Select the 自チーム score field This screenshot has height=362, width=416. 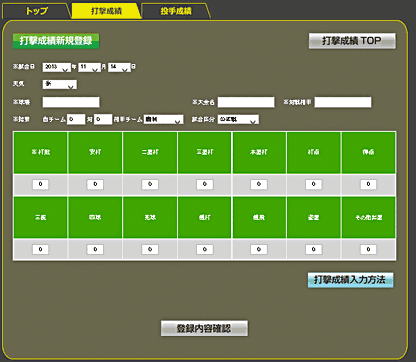(x=76, y=119)
